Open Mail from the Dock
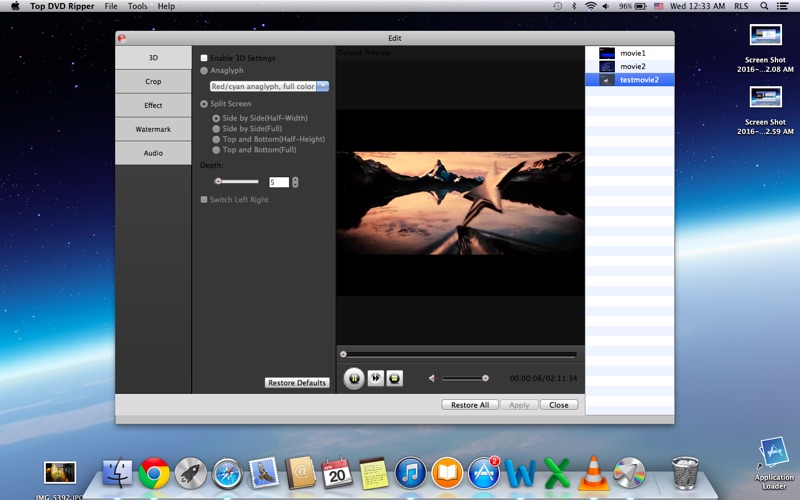Image resolution: width=800 pixels, height=500 pixels. [264, 472]
